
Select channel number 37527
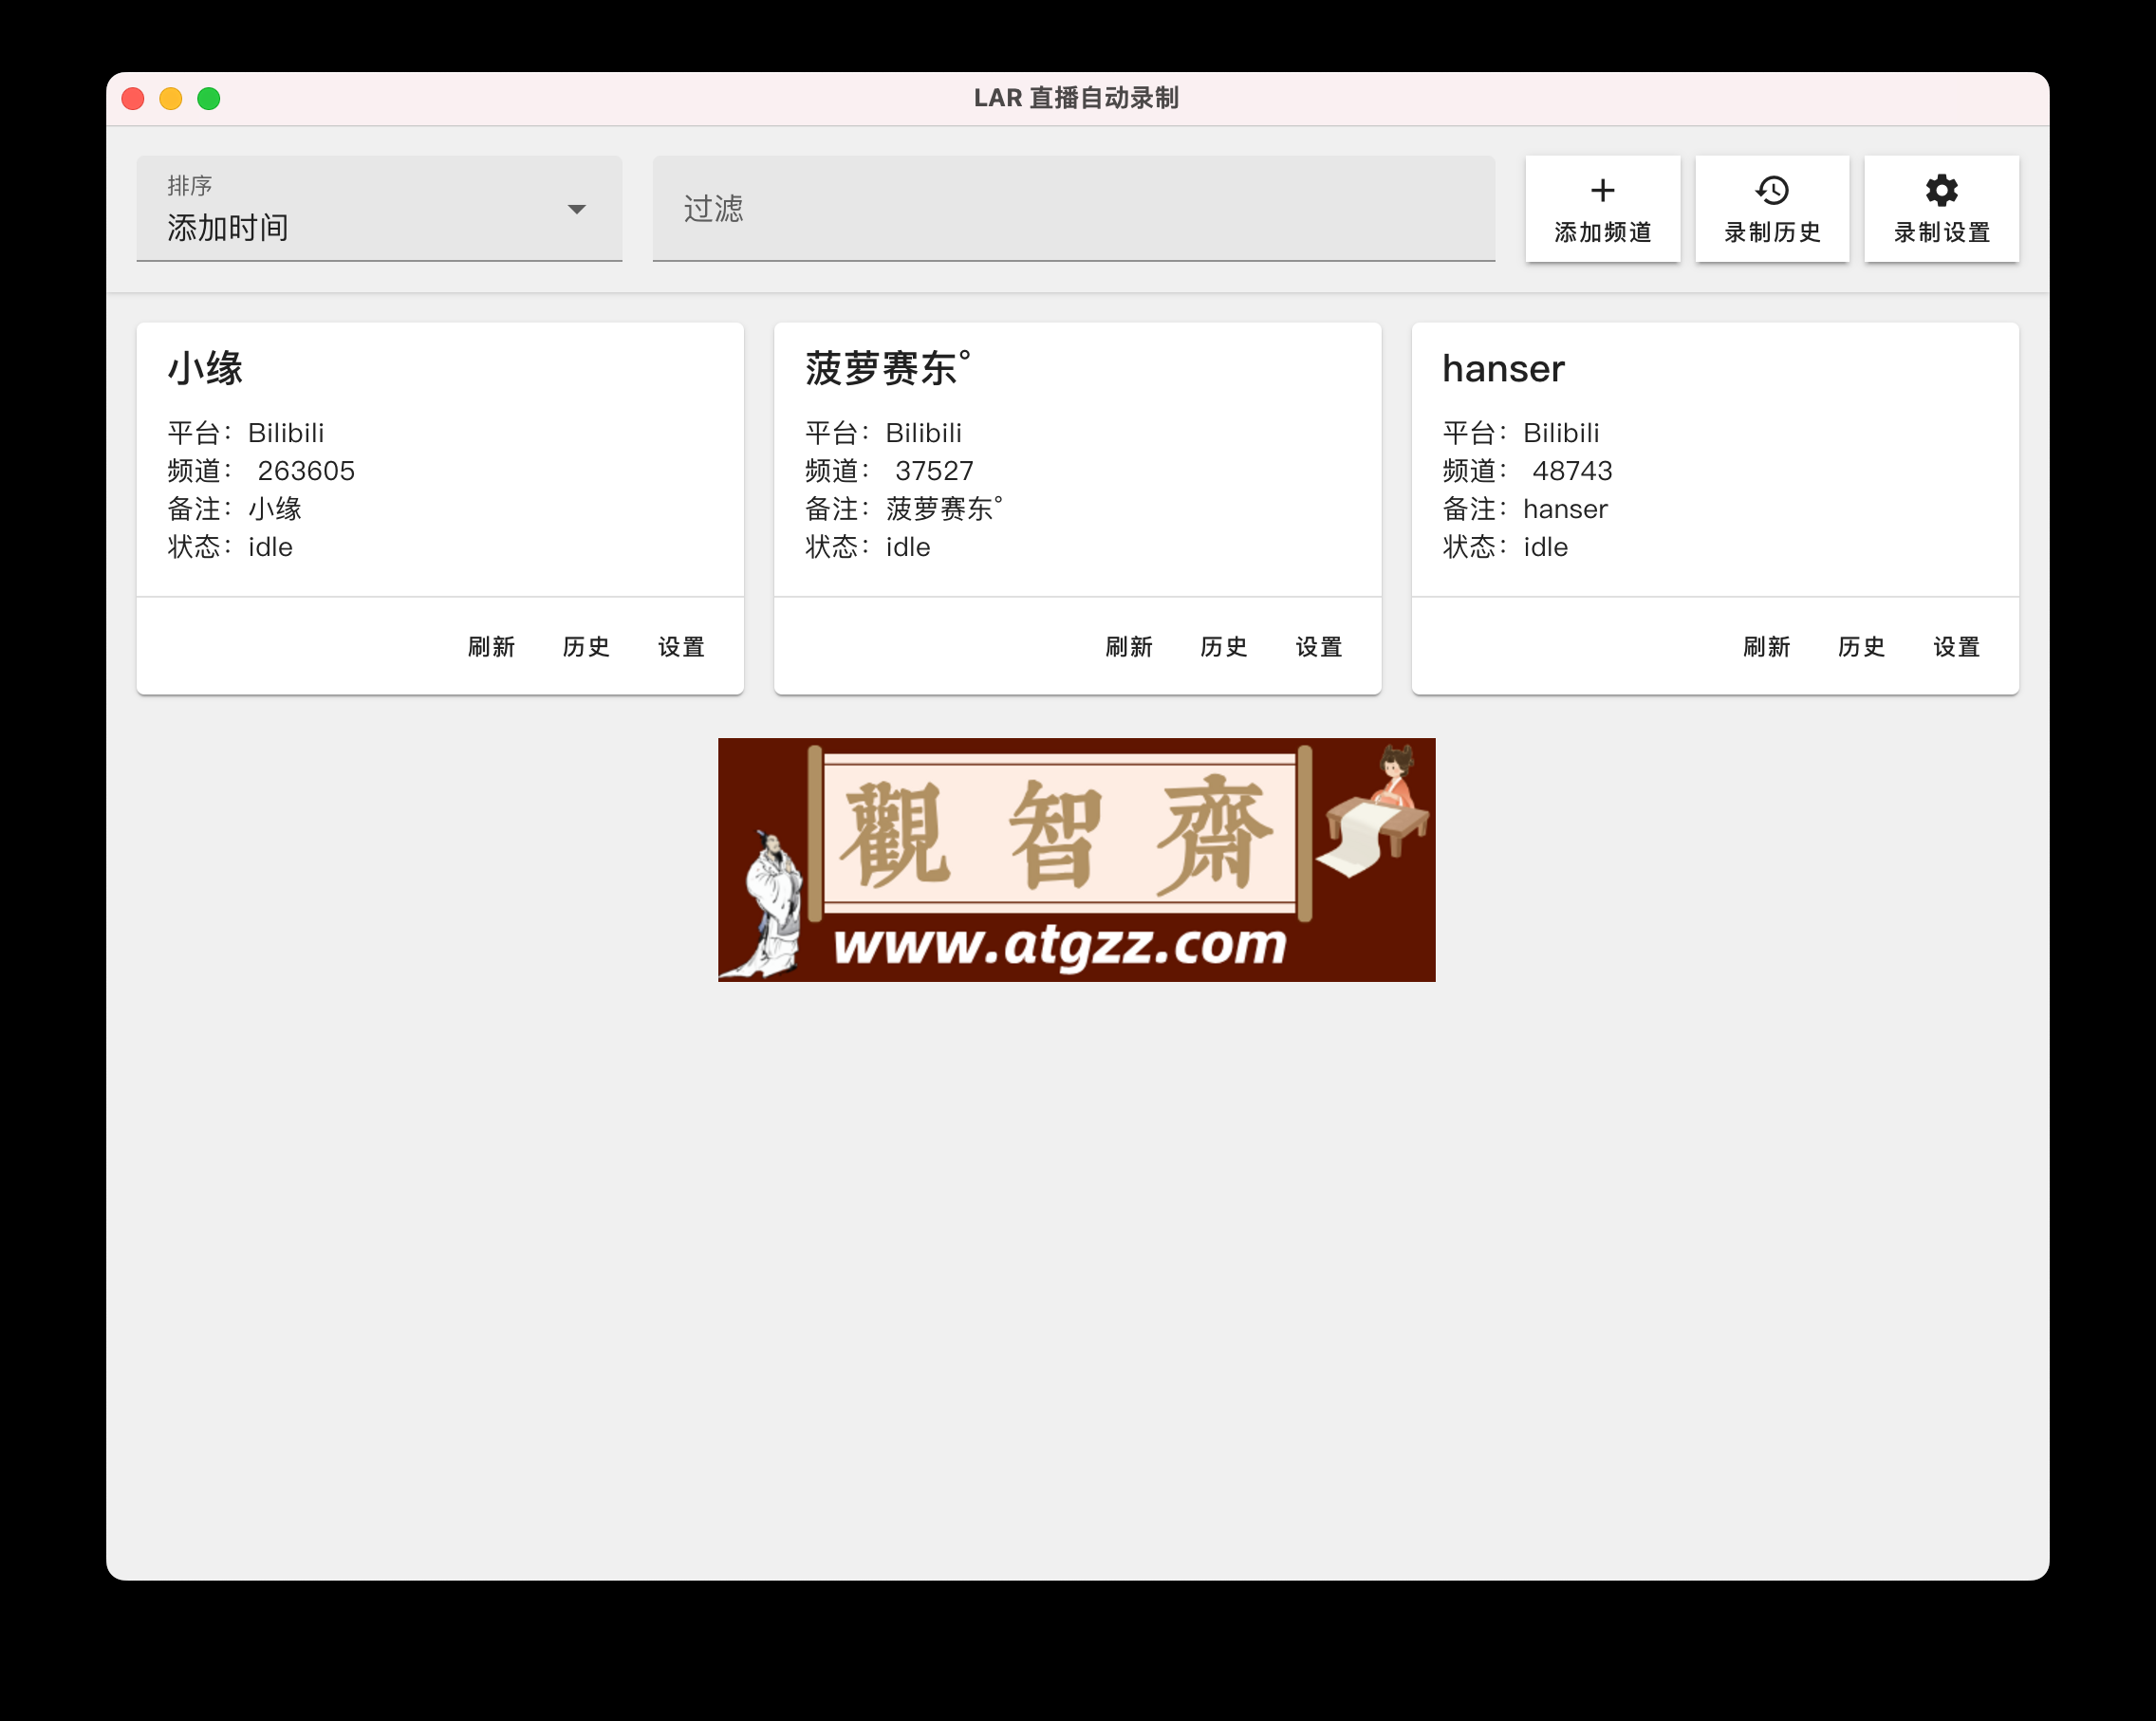[x=934, y=471]
